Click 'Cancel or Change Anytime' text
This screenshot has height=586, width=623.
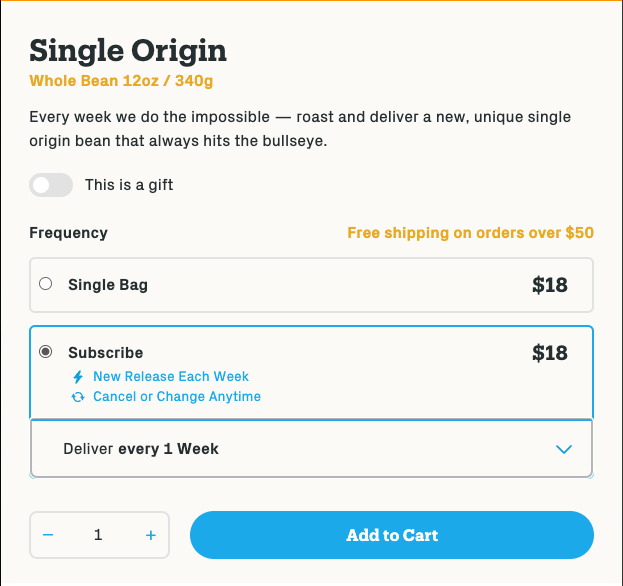pos(176,397)
